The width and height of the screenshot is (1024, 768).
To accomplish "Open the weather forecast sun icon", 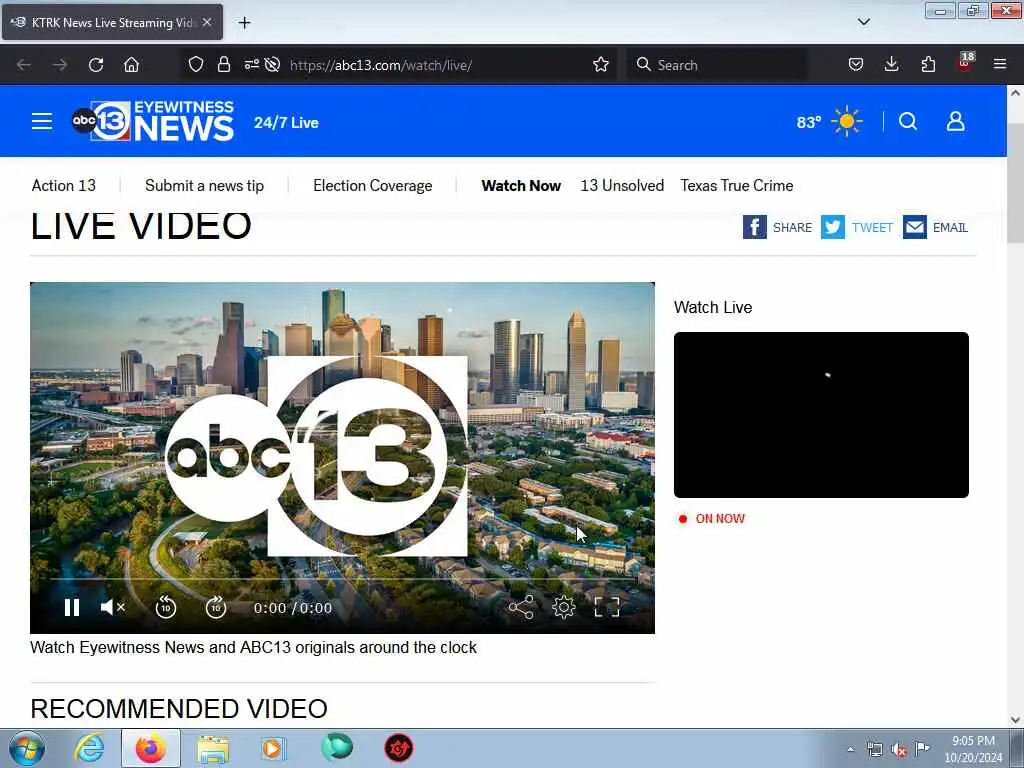I will coord(847,121).
